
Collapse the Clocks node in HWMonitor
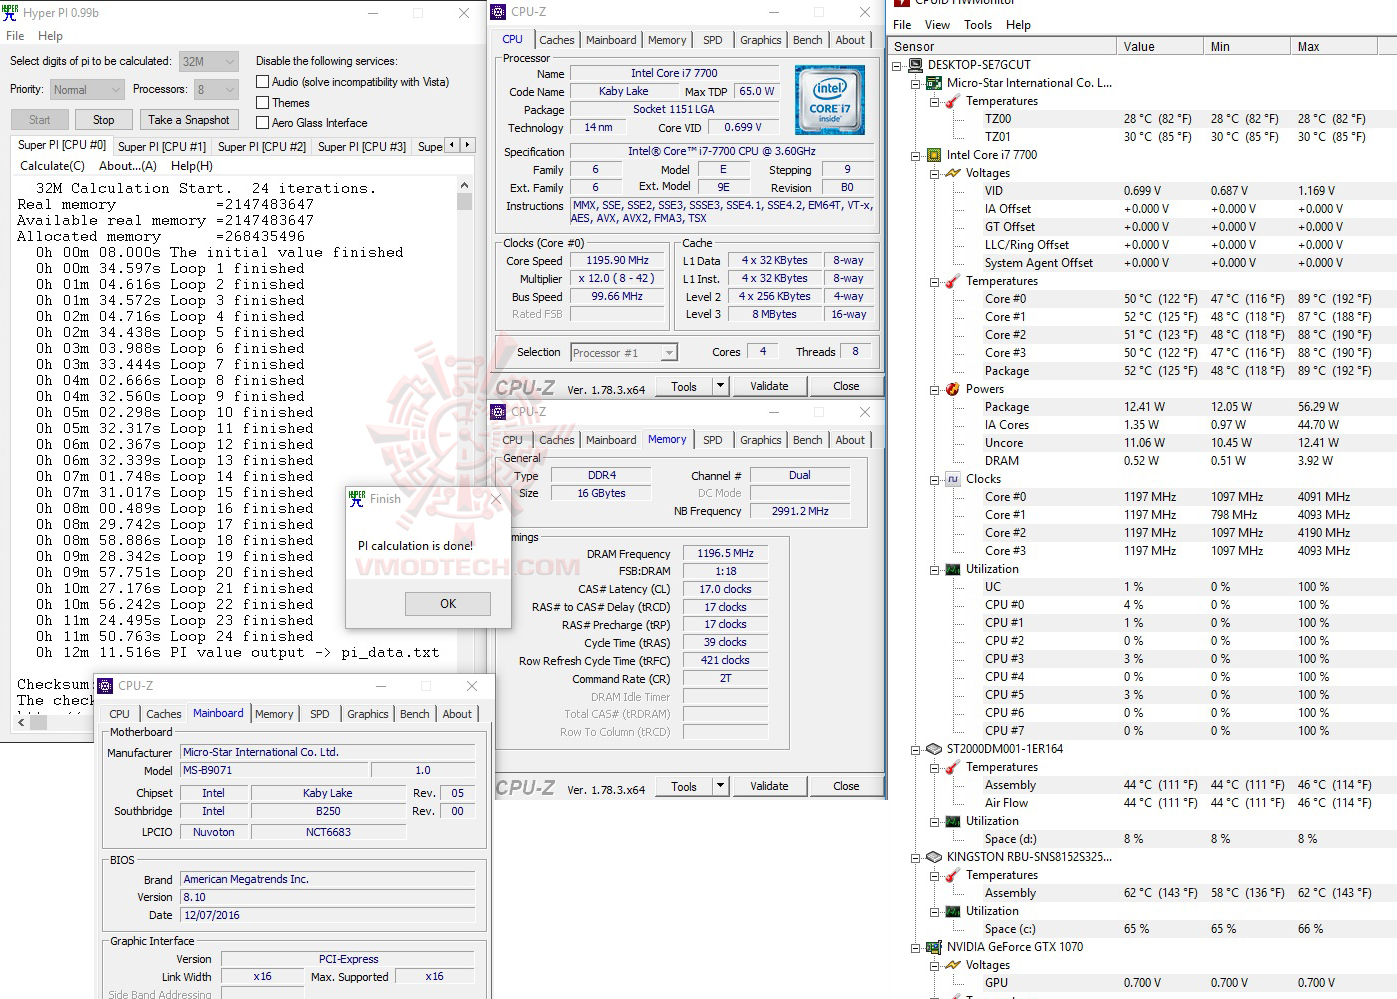(x=934, y=479)
